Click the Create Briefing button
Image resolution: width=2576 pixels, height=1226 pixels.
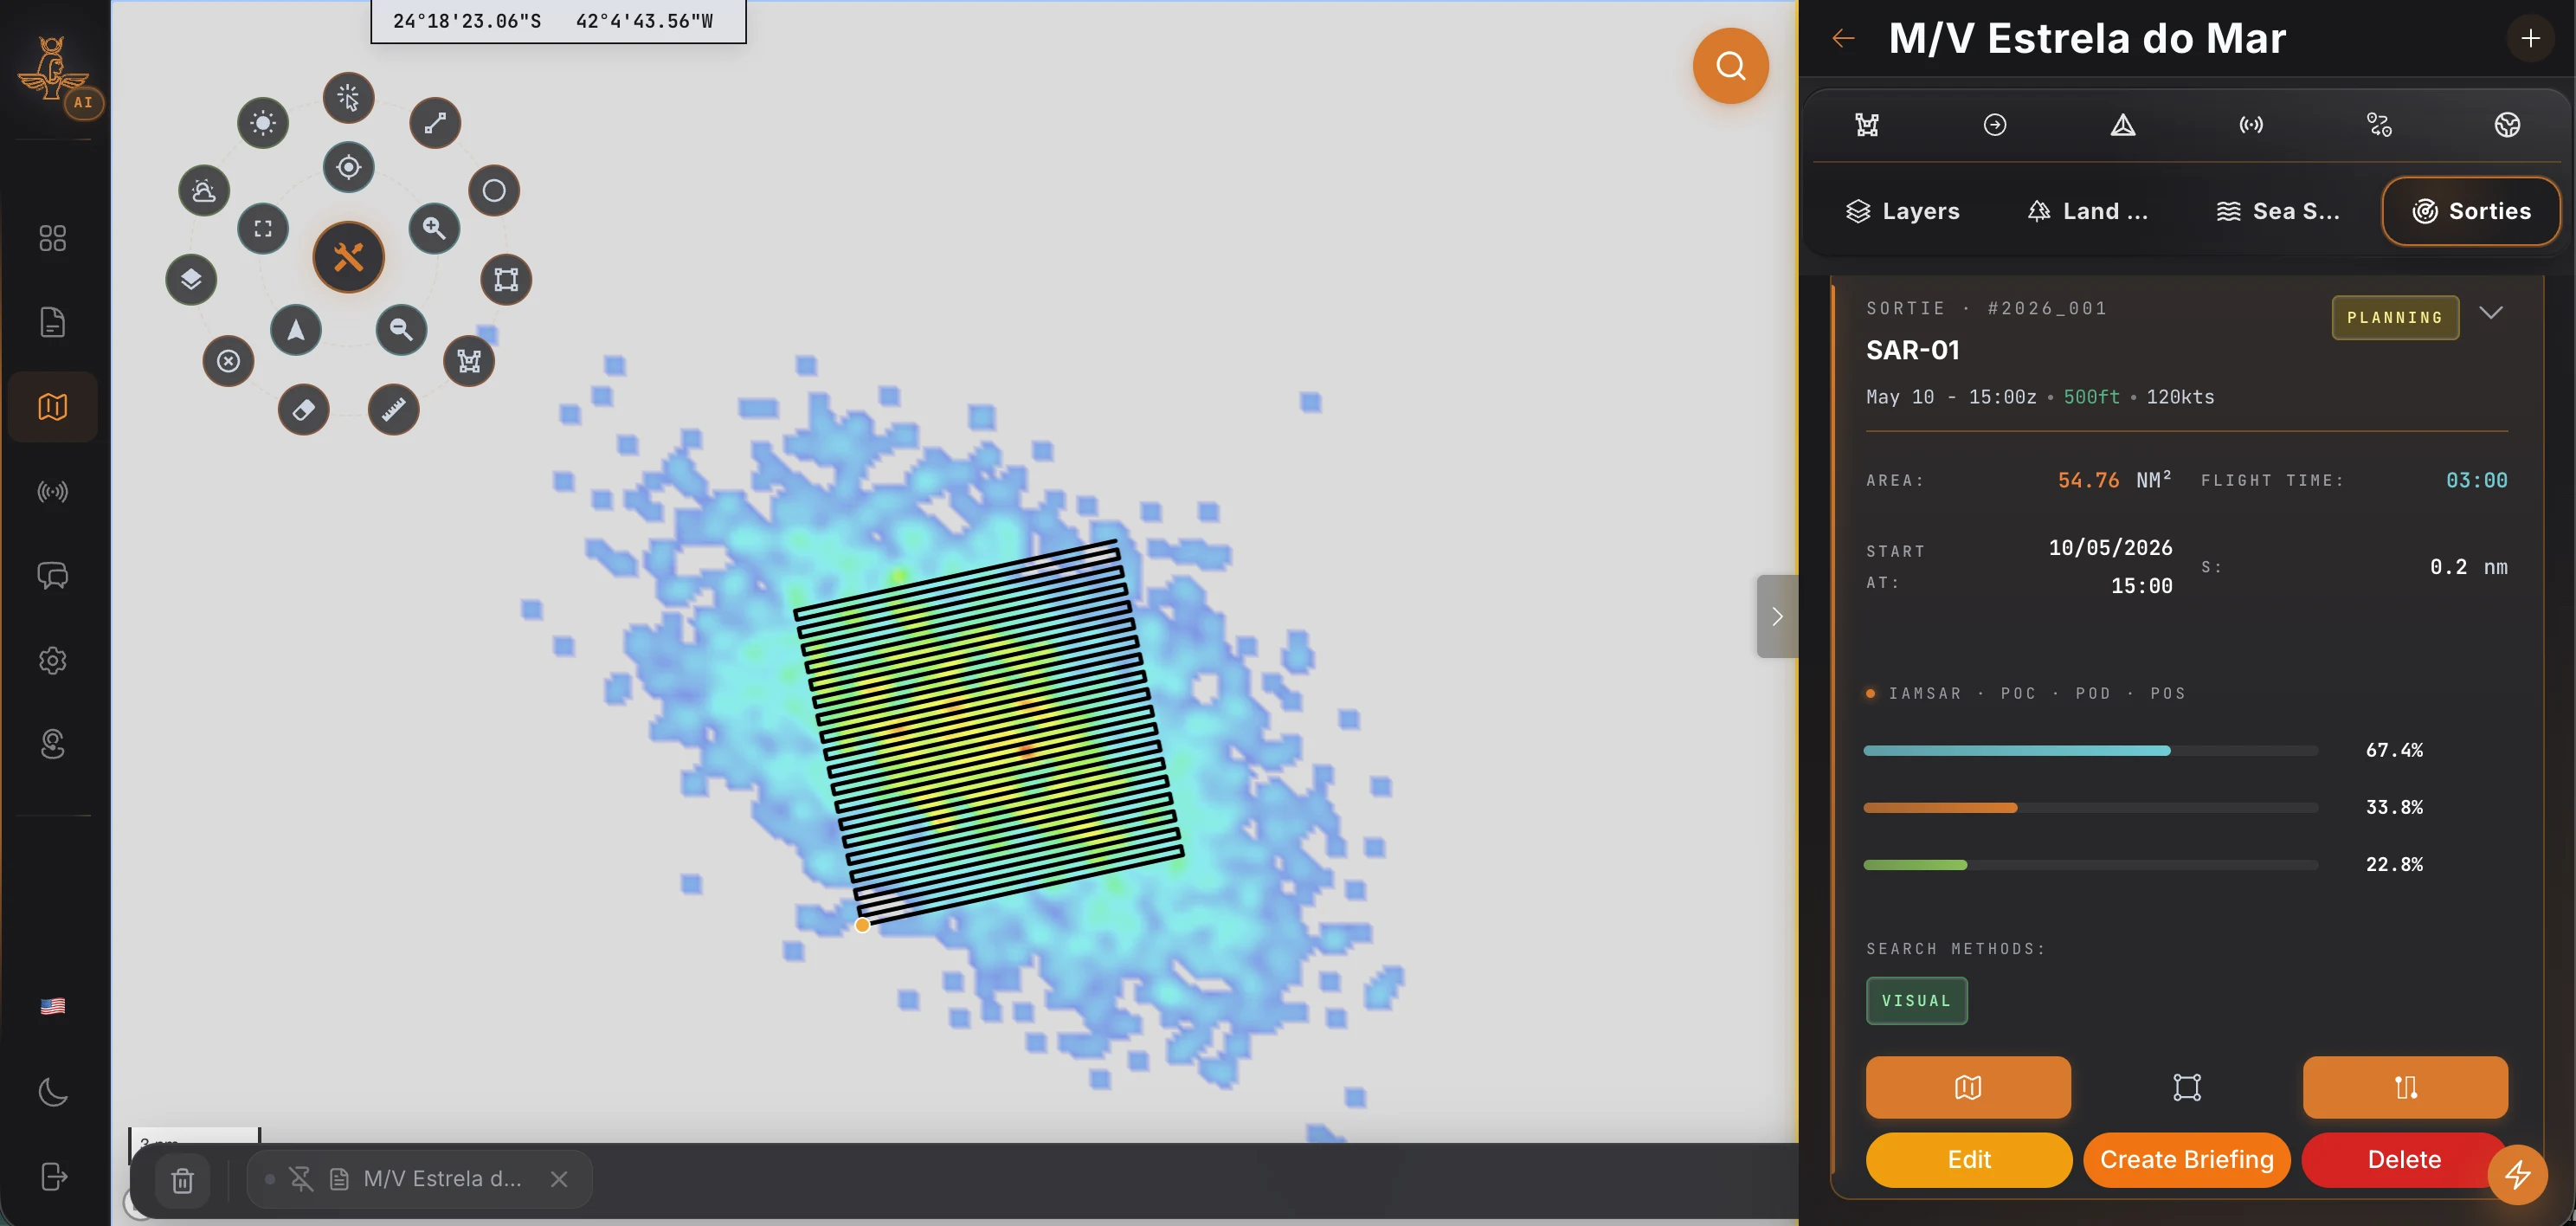(2186, 1159)
